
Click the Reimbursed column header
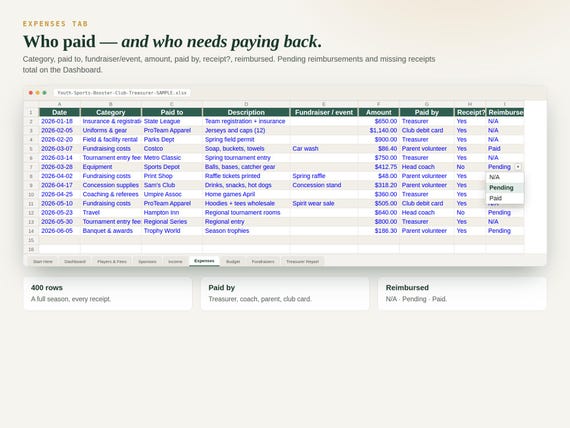505,112
